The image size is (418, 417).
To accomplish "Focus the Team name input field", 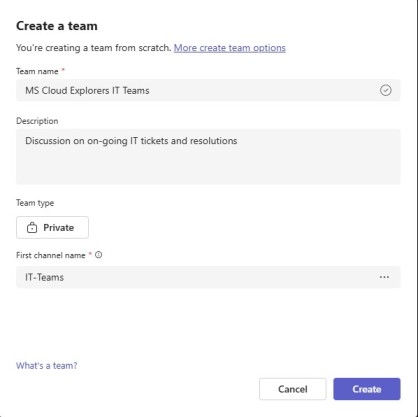I will click(x=208, y=90).
